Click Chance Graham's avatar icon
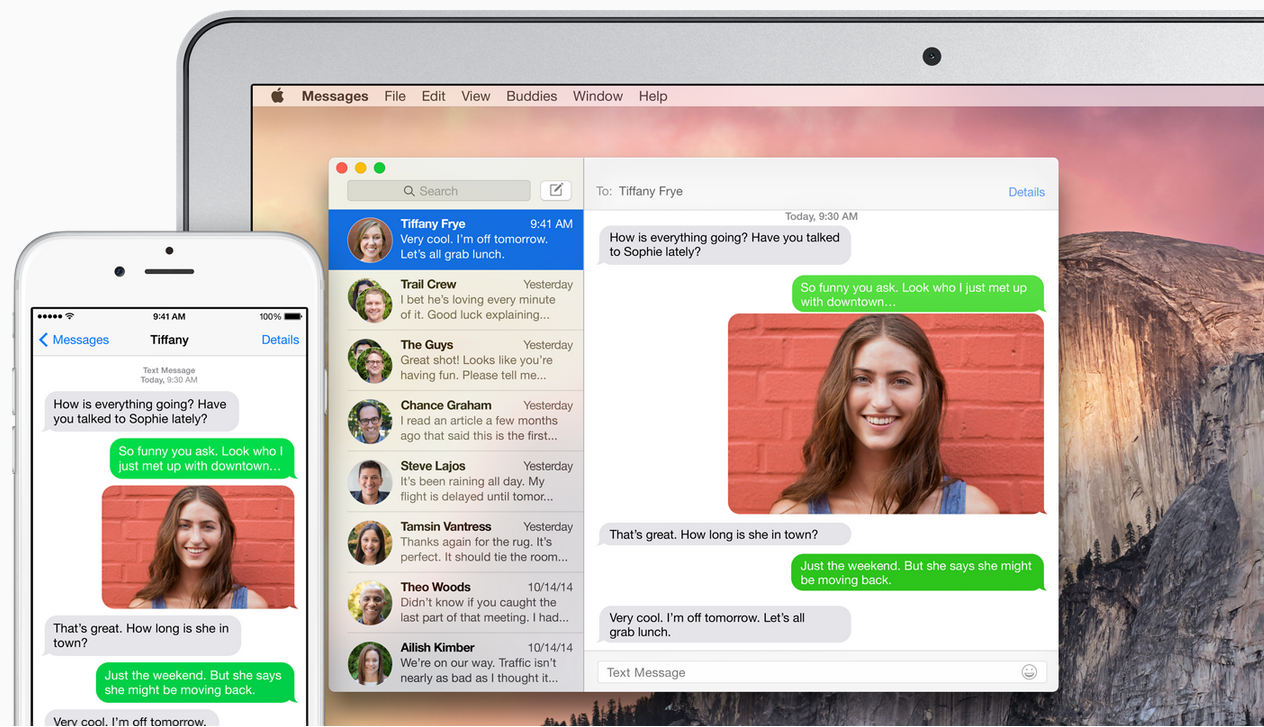Screen dimensions: 1264x727 click(x=369, y=421)
